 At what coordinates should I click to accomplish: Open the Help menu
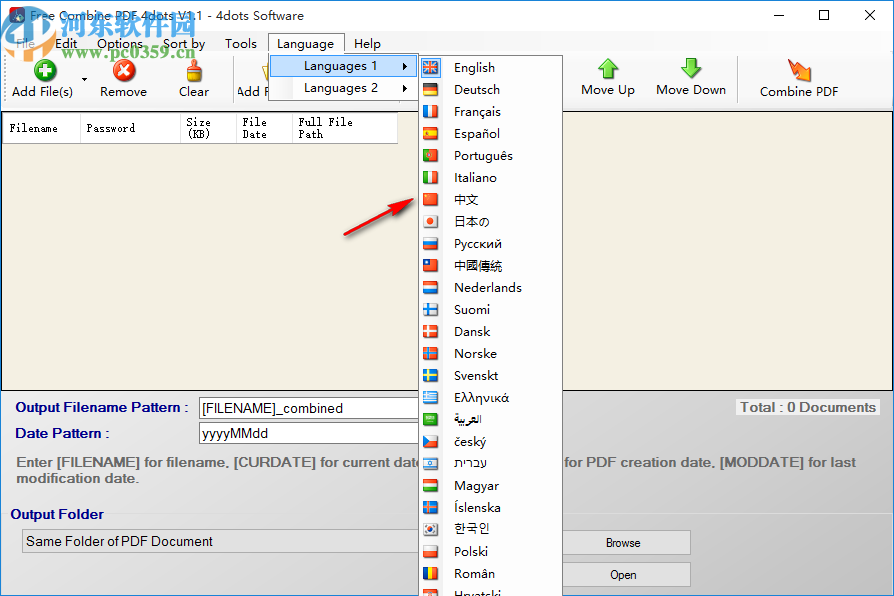[367, 44]
